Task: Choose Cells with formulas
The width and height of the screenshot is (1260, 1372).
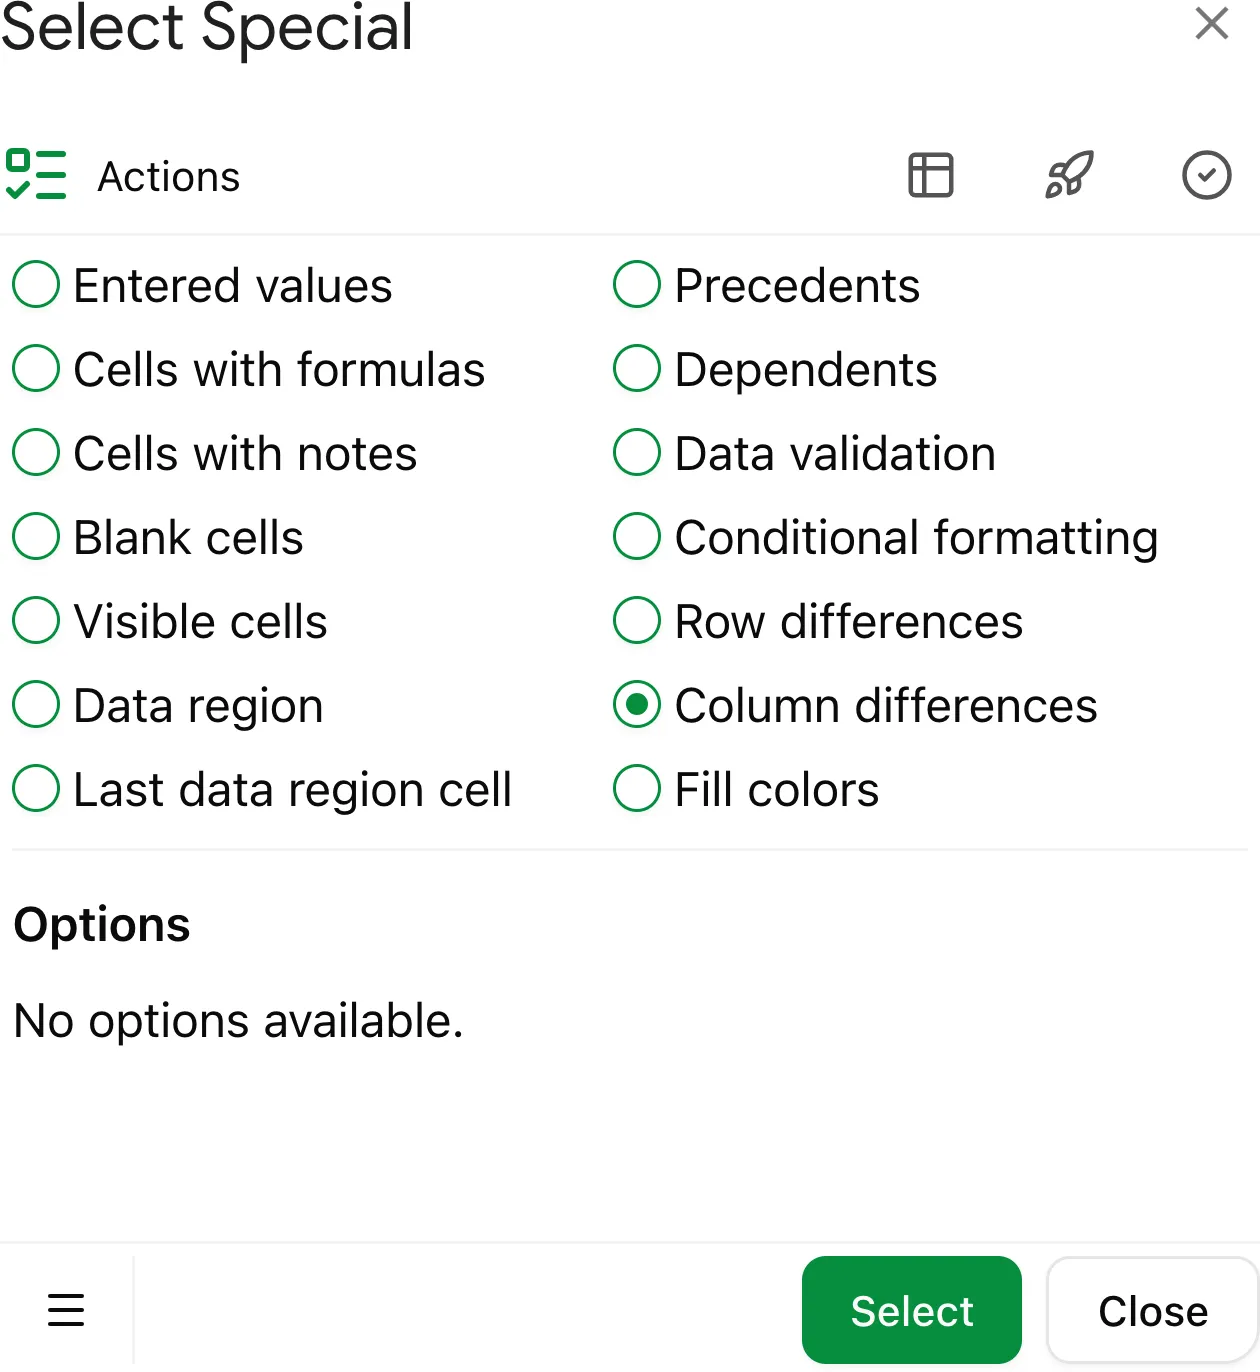Action: [x=35, y=368]
